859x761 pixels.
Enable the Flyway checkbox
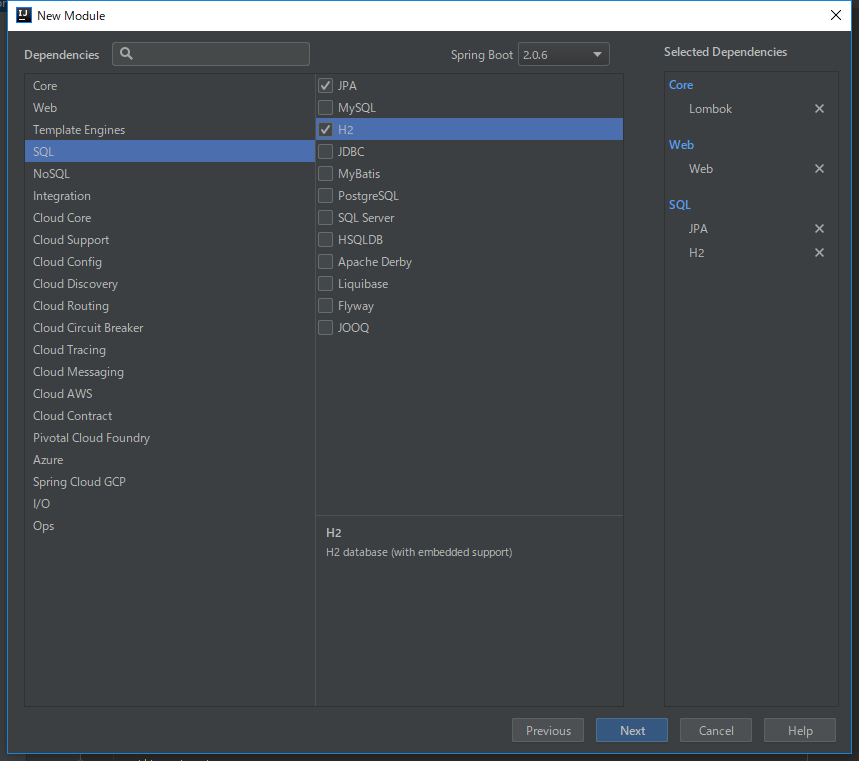pyautogui.click(x=325, y=306)
